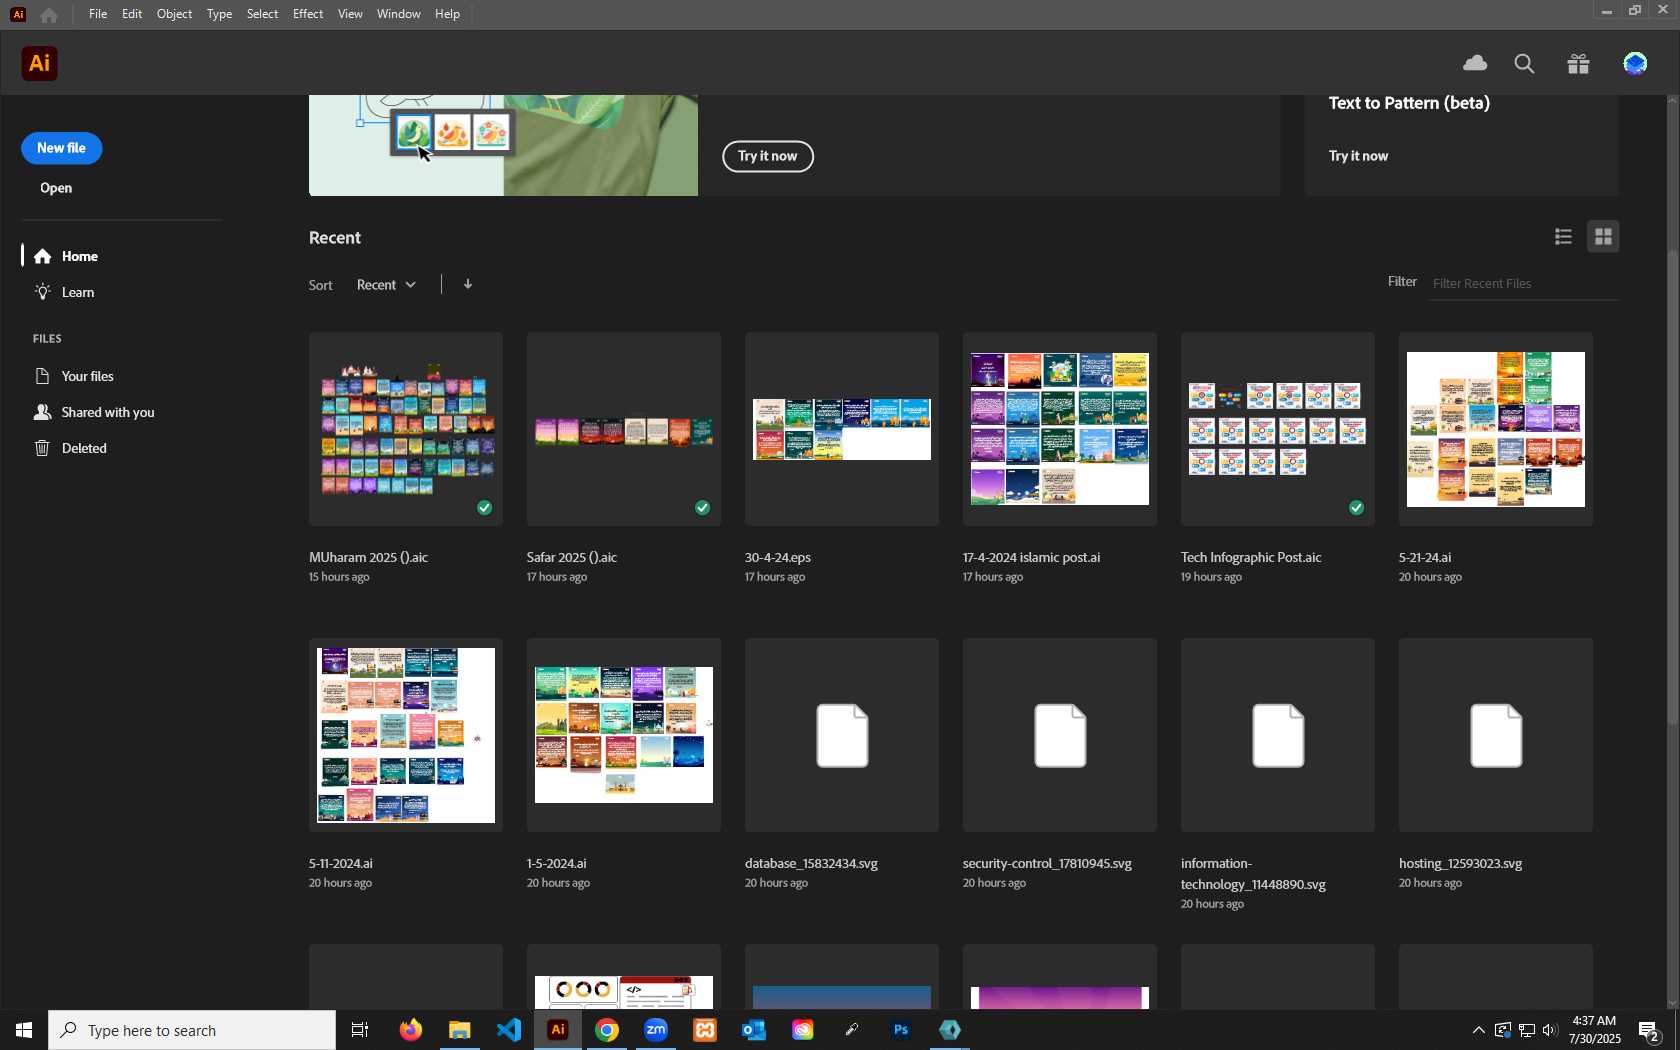Viewport: 1680px width, 1050px height.
Task: Open File Explorer from the taskbar
Action: coord(459,1030)
